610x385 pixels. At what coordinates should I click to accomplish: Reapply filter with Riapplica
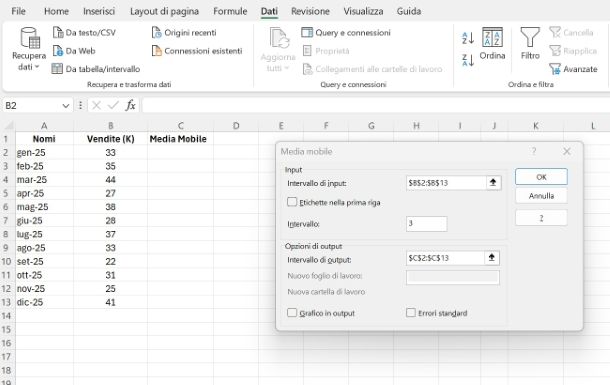pyautogui.click(x=573, y=51)
